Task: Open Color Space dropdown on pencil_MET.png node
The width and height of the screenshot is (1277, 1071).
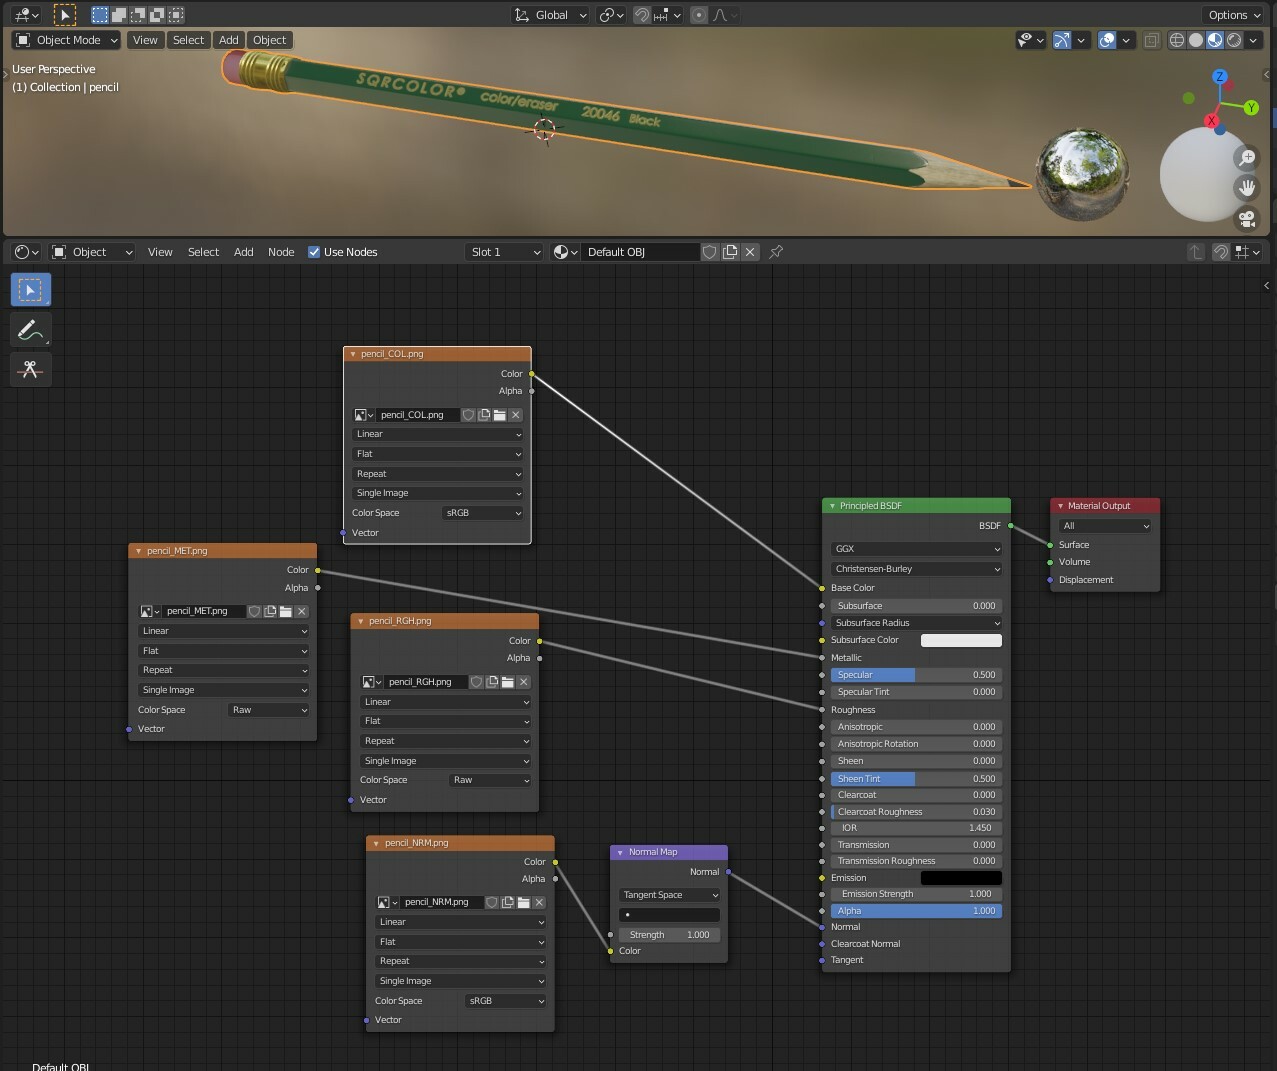Action: [269, 710]
